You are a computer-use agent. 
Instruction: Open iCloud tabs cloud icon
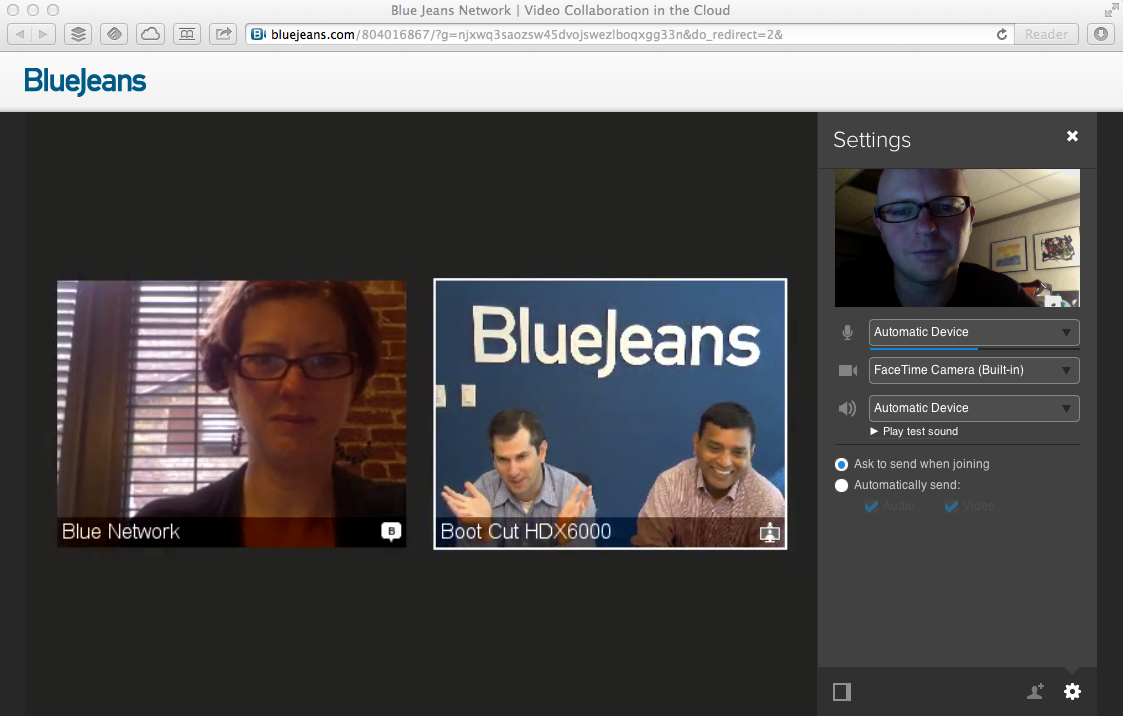pos(150,34)
